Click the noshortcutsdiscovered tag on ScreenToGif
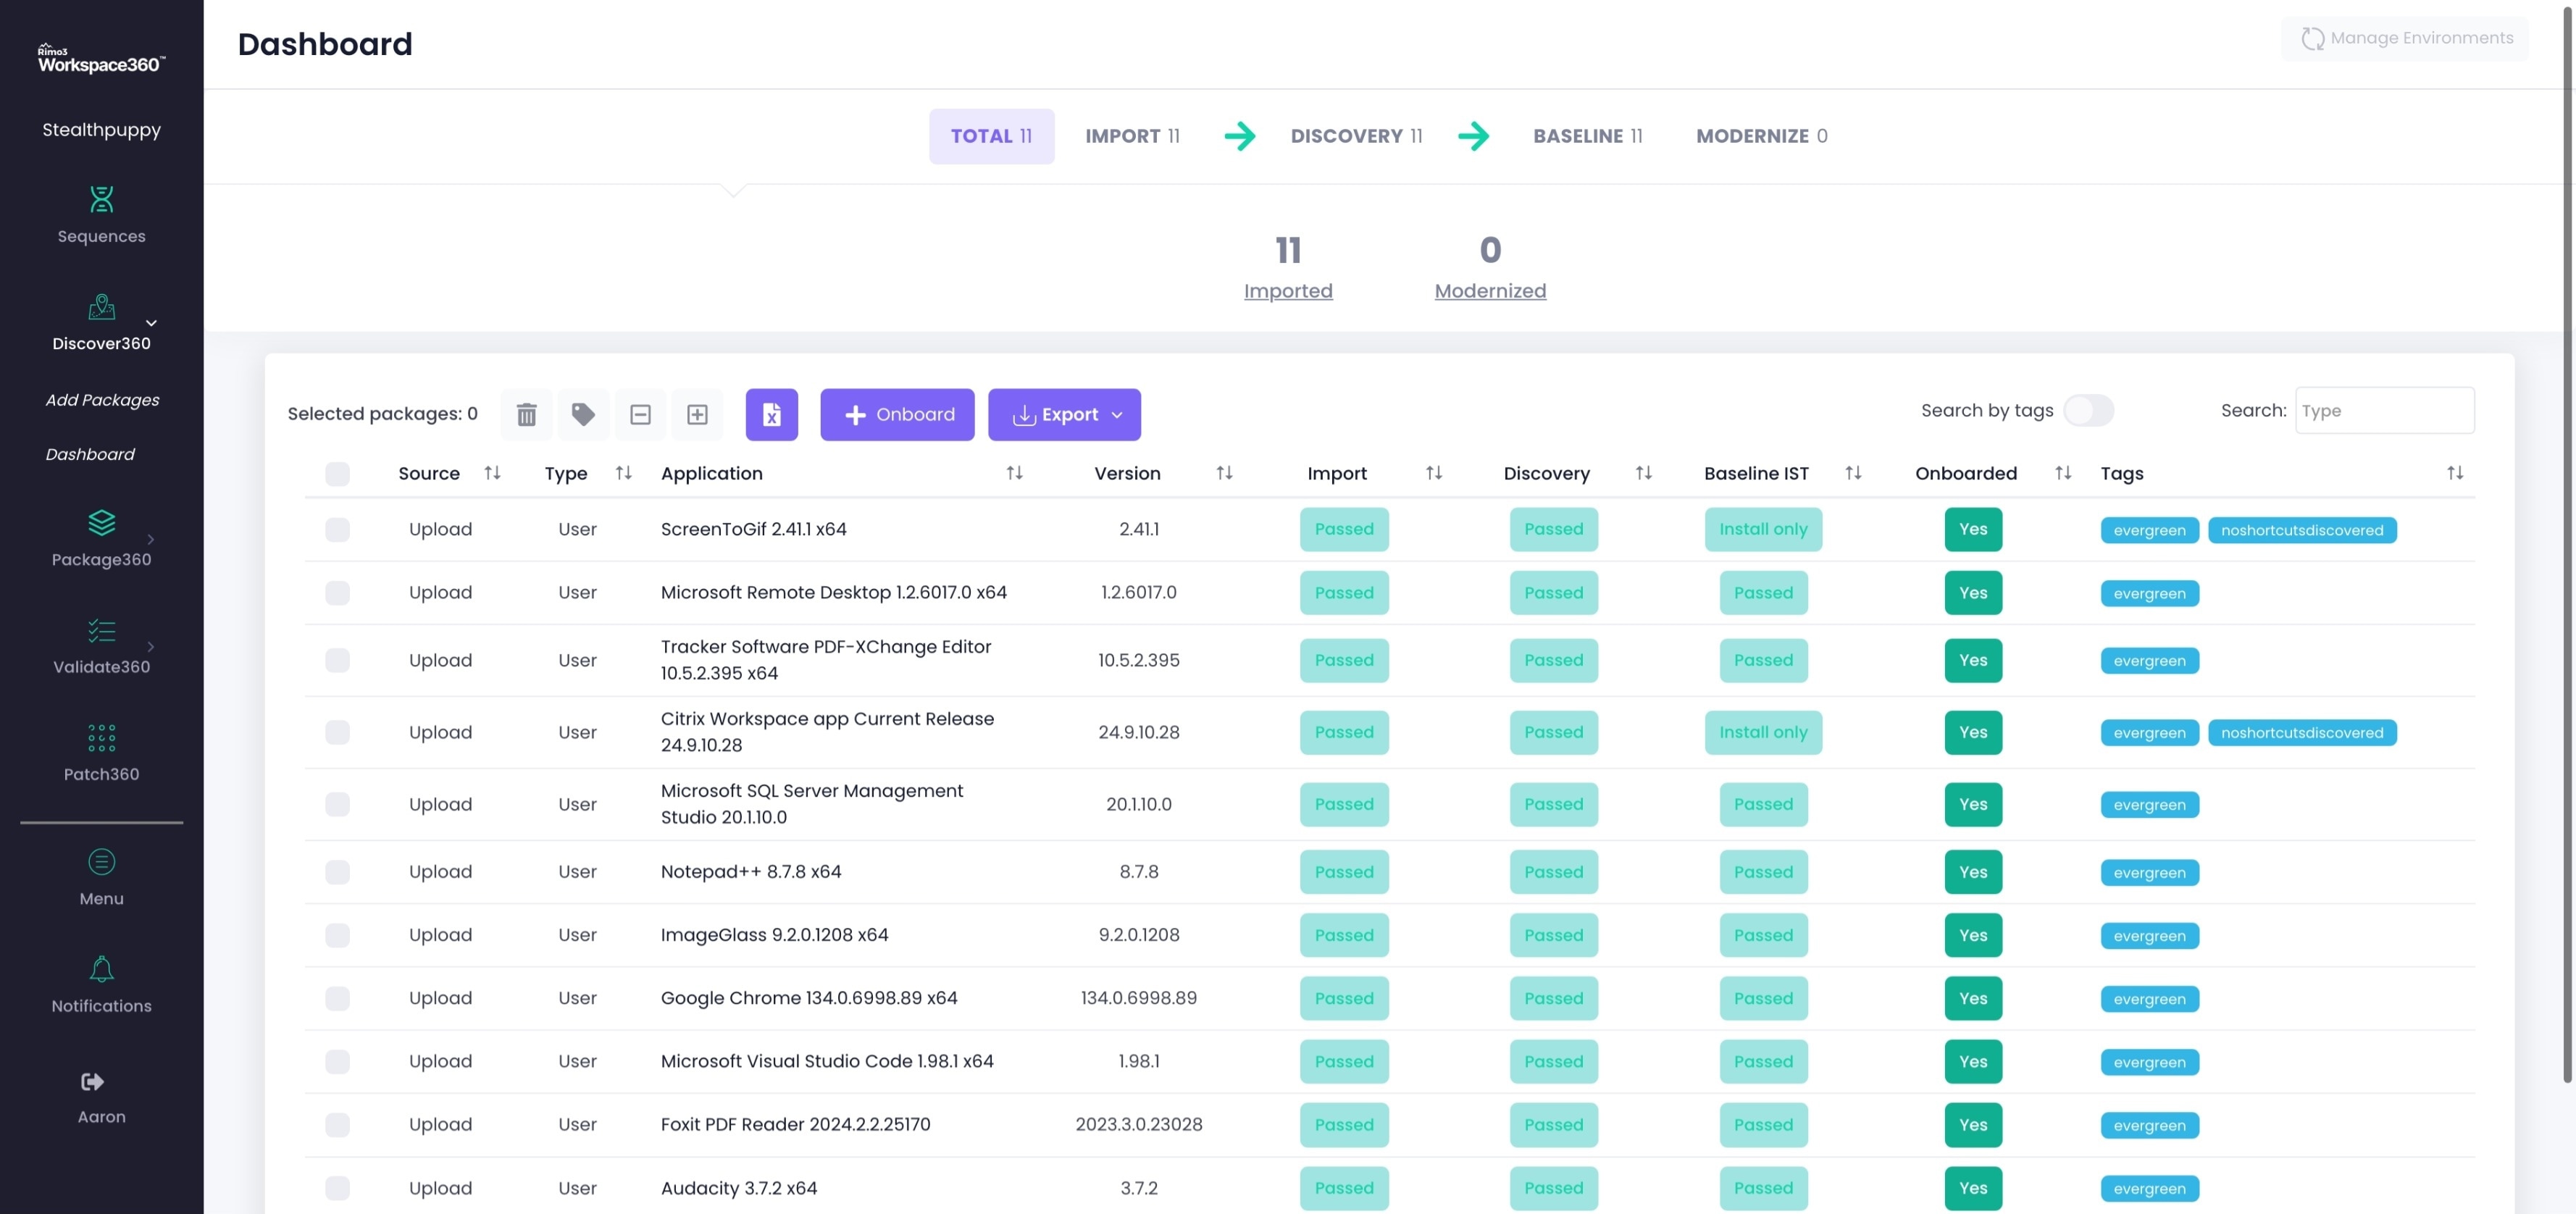 2302,530
